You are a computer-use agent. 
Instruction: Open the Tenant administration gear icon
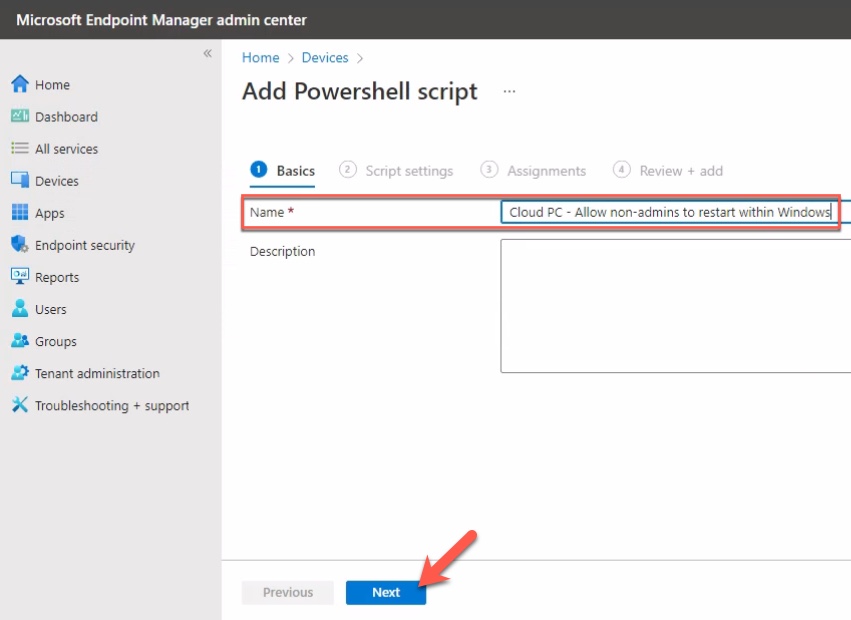point(20,372)
